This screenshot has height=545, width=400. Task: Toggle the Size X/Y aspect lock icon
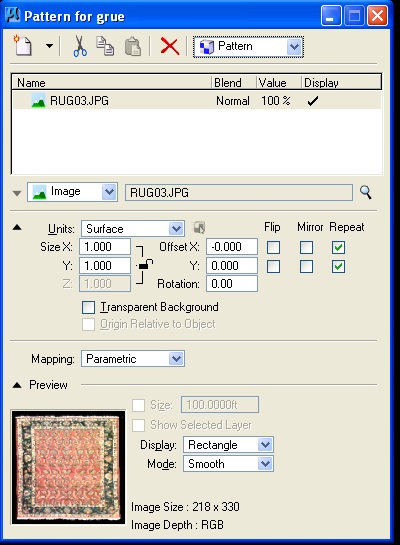pyautogui.click(x=145, y=266)
